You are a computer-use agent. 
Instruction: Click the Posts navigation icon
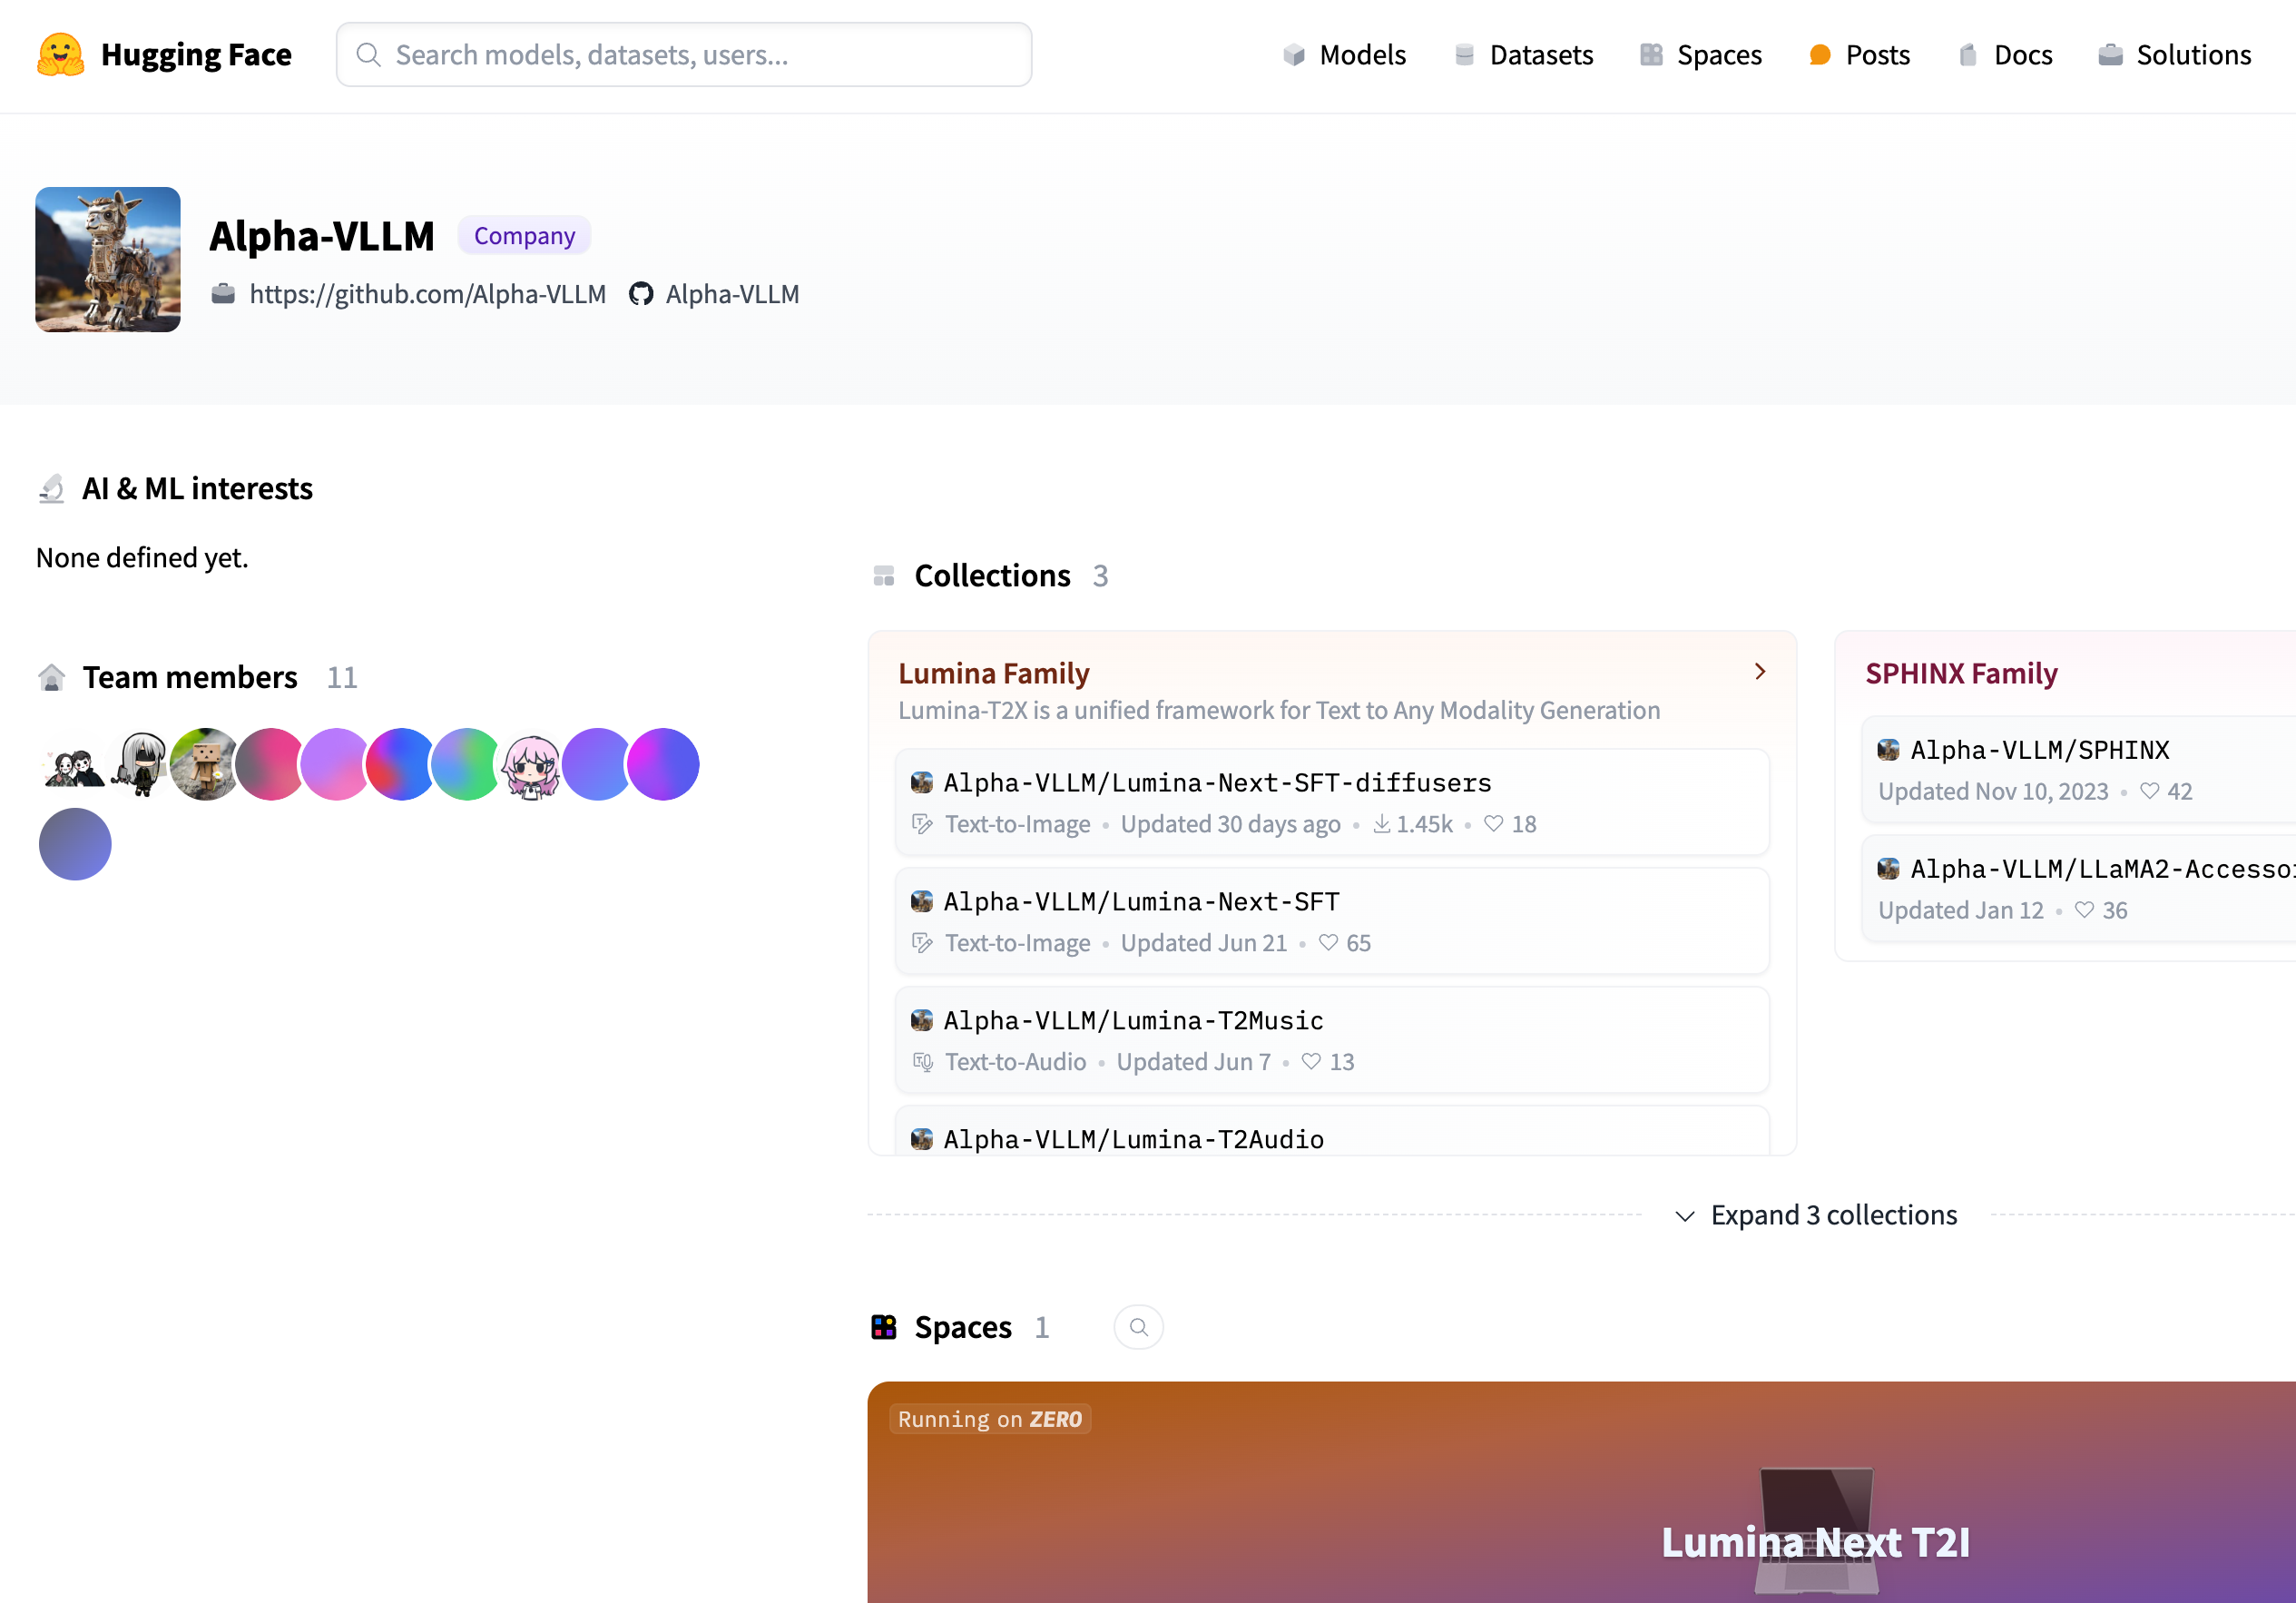pyautogui.click(x=1821, y=54)
